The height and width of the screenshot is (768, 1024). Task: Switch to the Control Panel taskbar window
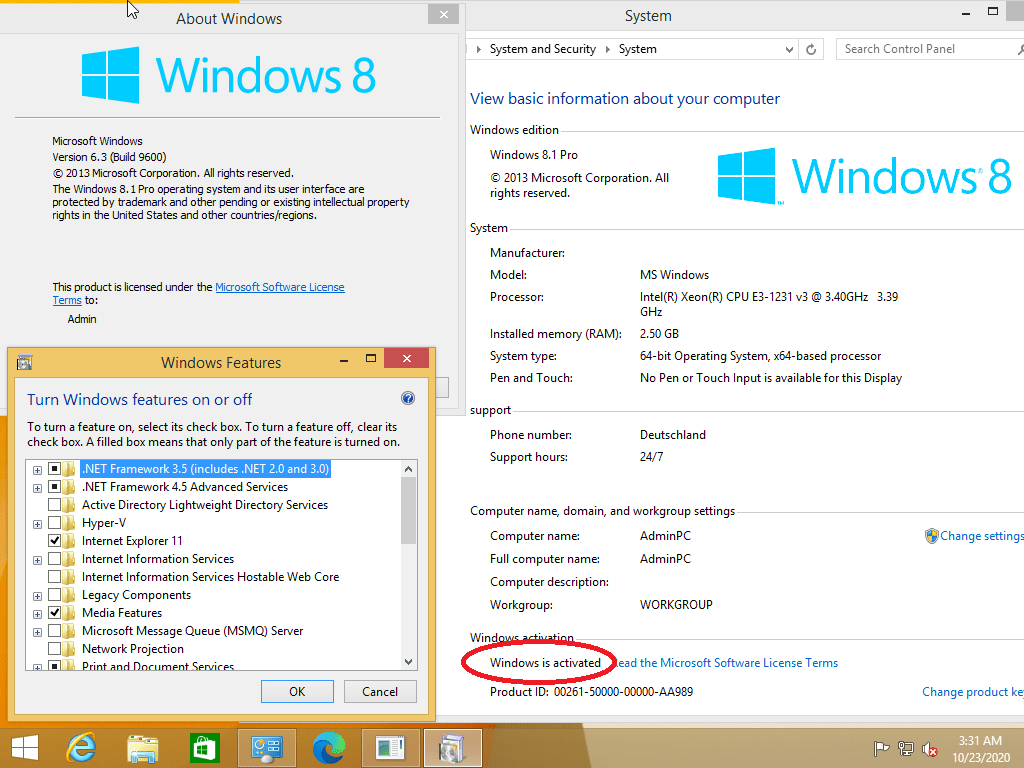266,748
